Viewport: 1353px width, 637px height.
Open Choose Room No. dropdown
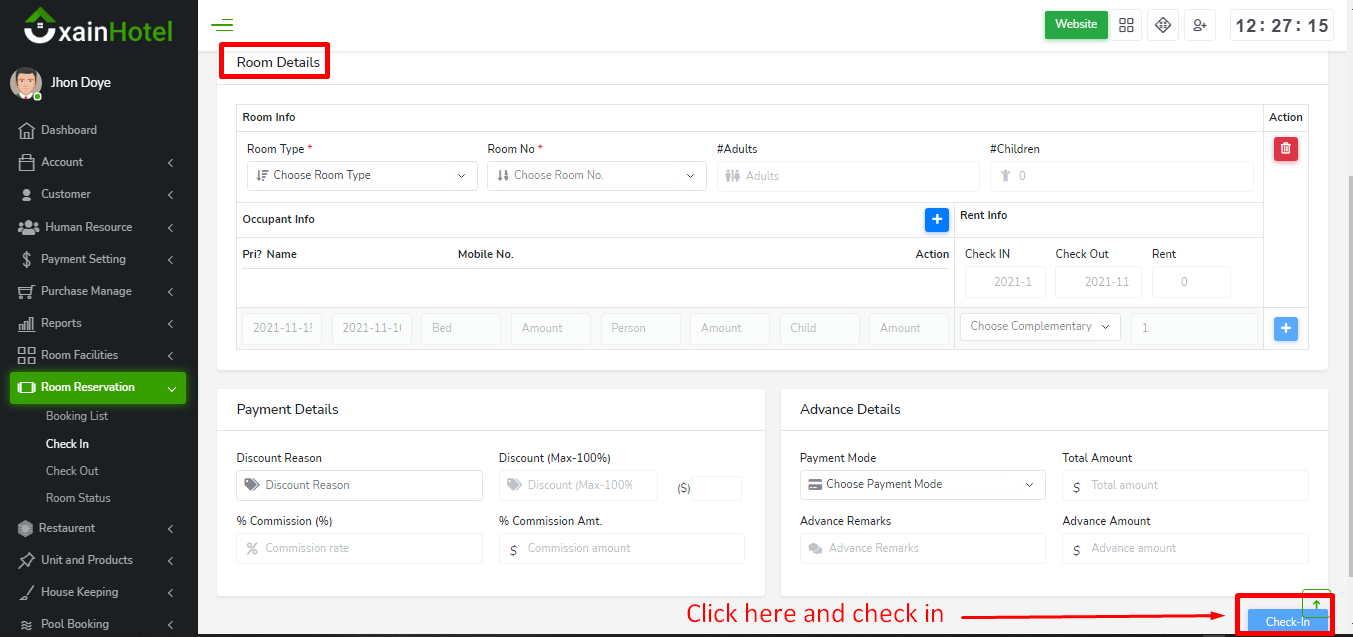tap(596, 176)
